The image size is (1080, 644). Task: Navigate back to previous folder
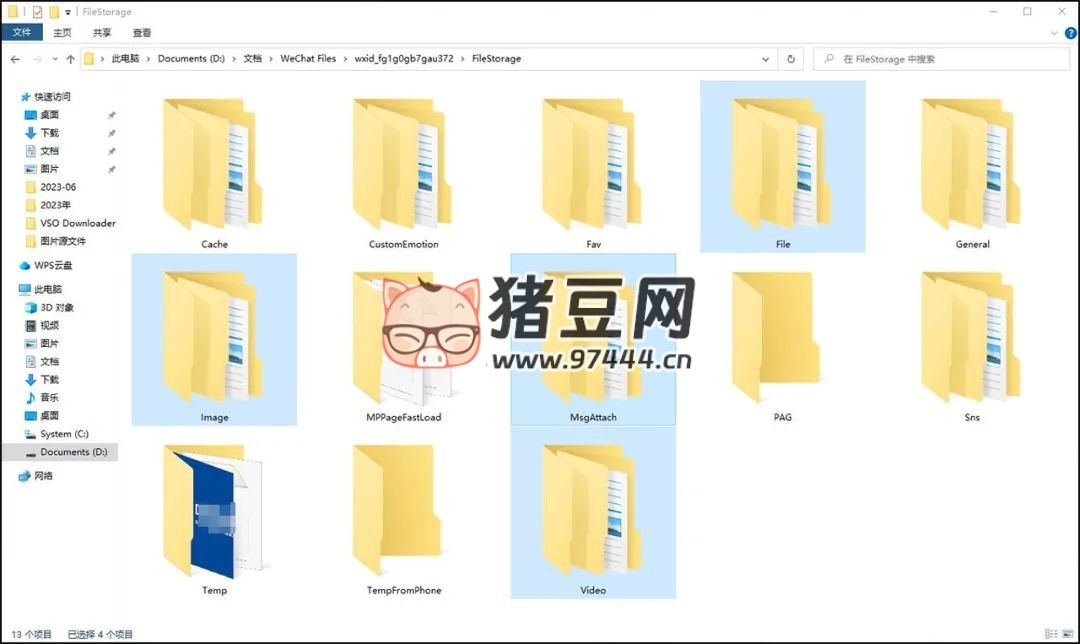[x=15, y=59]
